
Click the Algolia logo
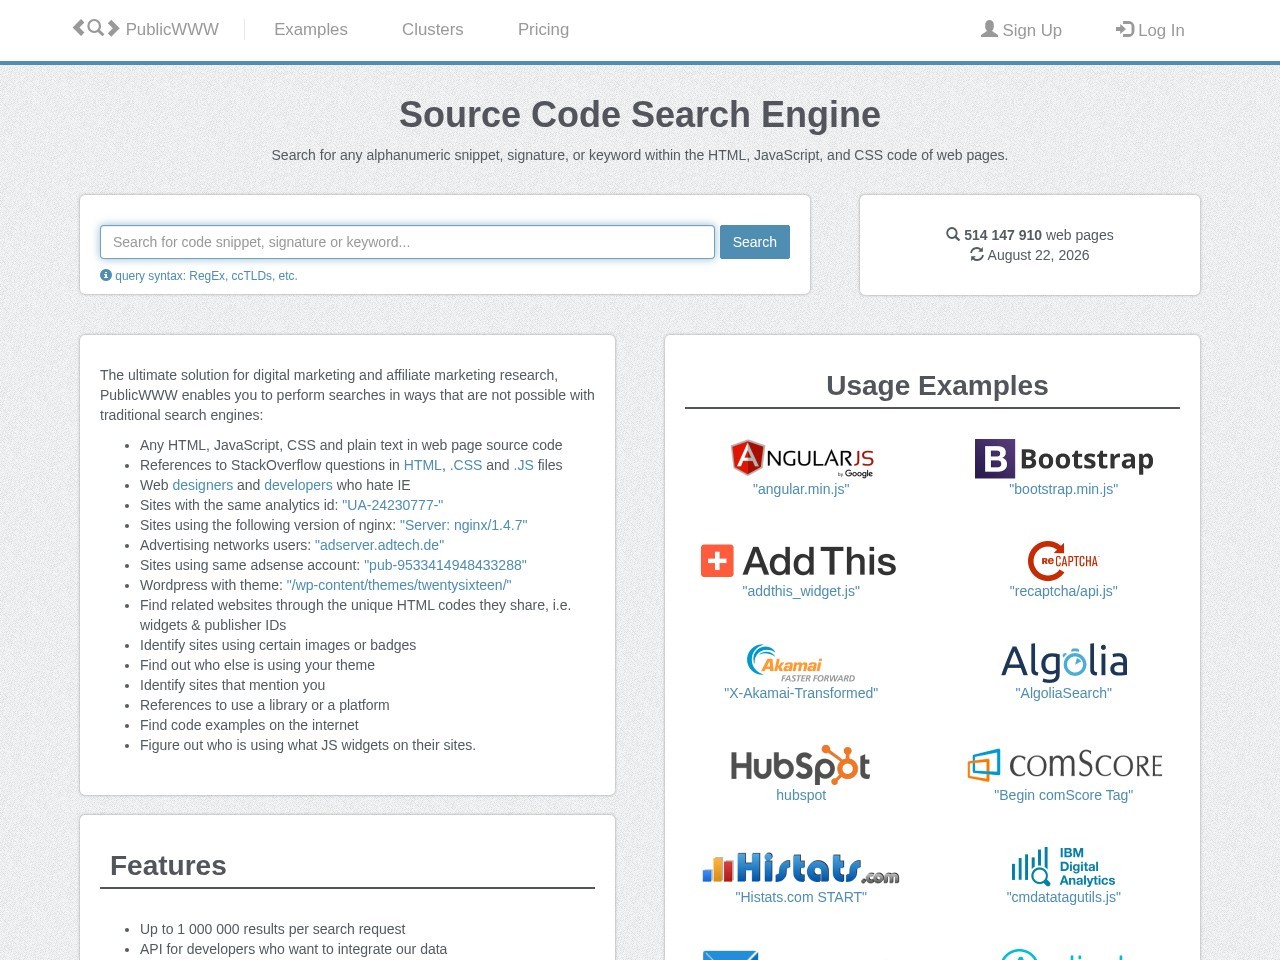coord(1064,662)
